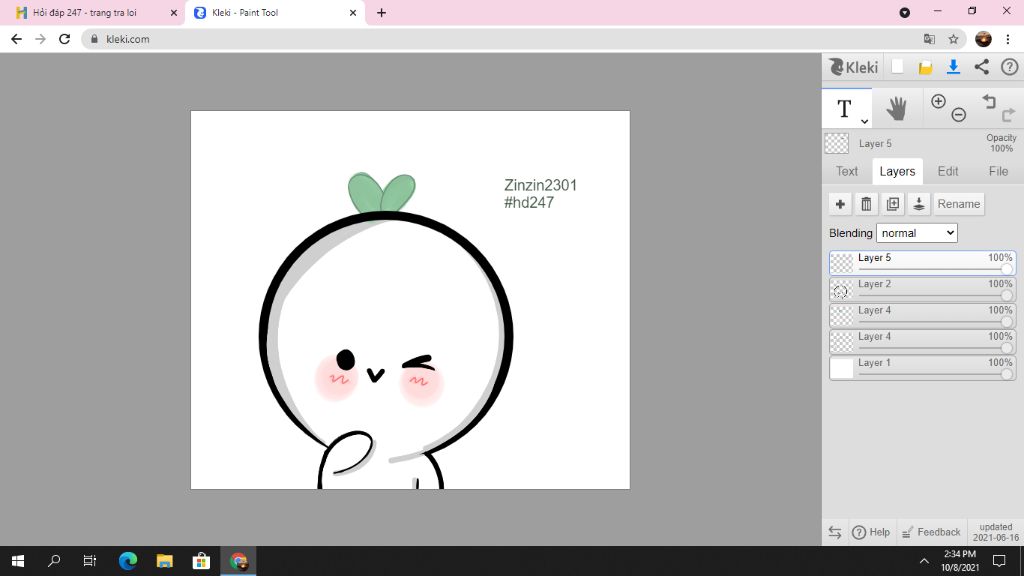
Task: Reload the kleki.com page
Action: 64,39
